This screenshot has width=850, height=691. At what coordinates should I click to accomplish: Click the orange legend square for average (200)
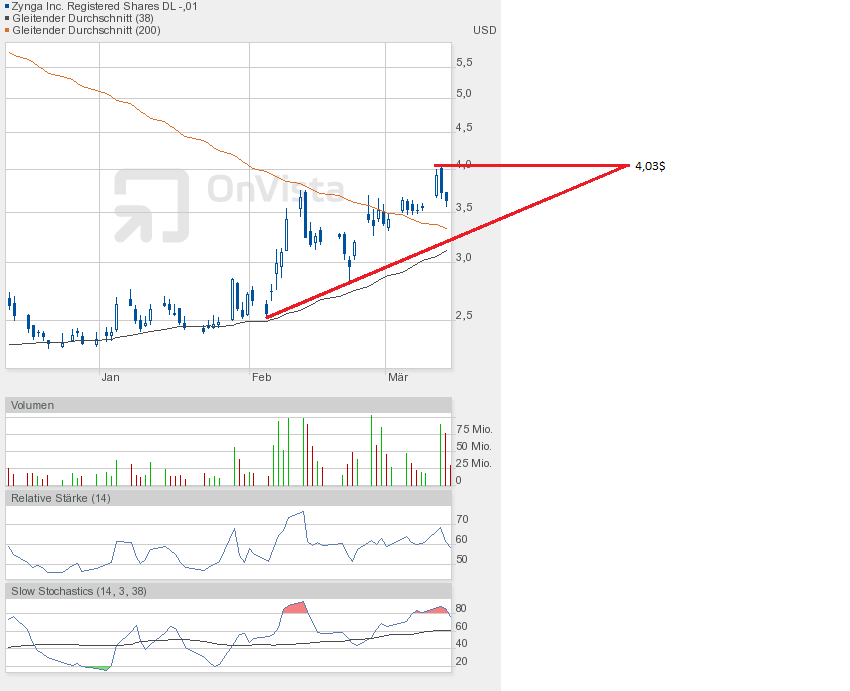6,30
